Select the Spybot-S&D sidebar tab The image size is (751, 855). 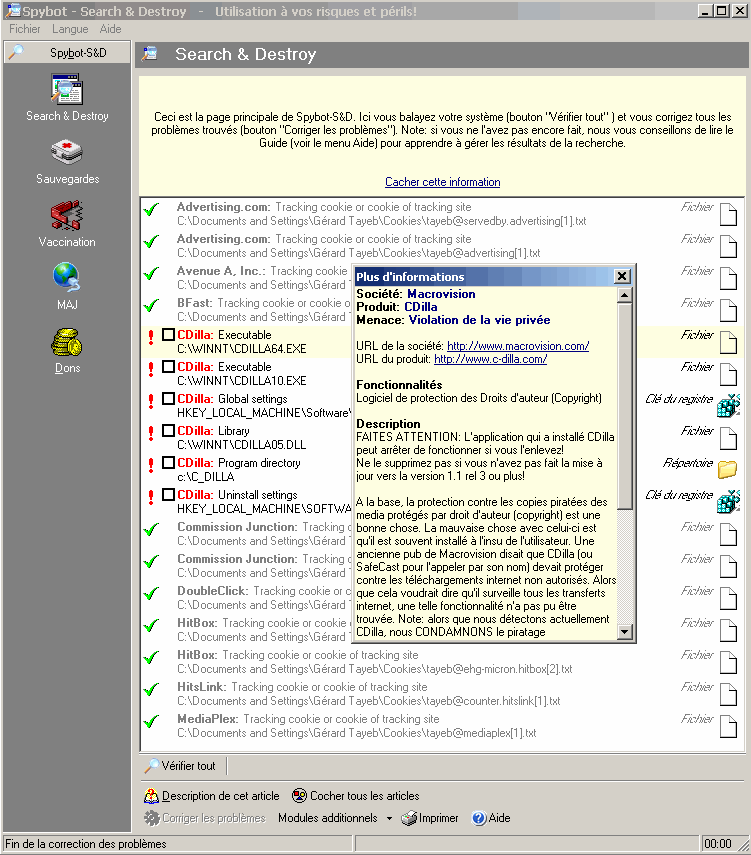coord(67,52)
